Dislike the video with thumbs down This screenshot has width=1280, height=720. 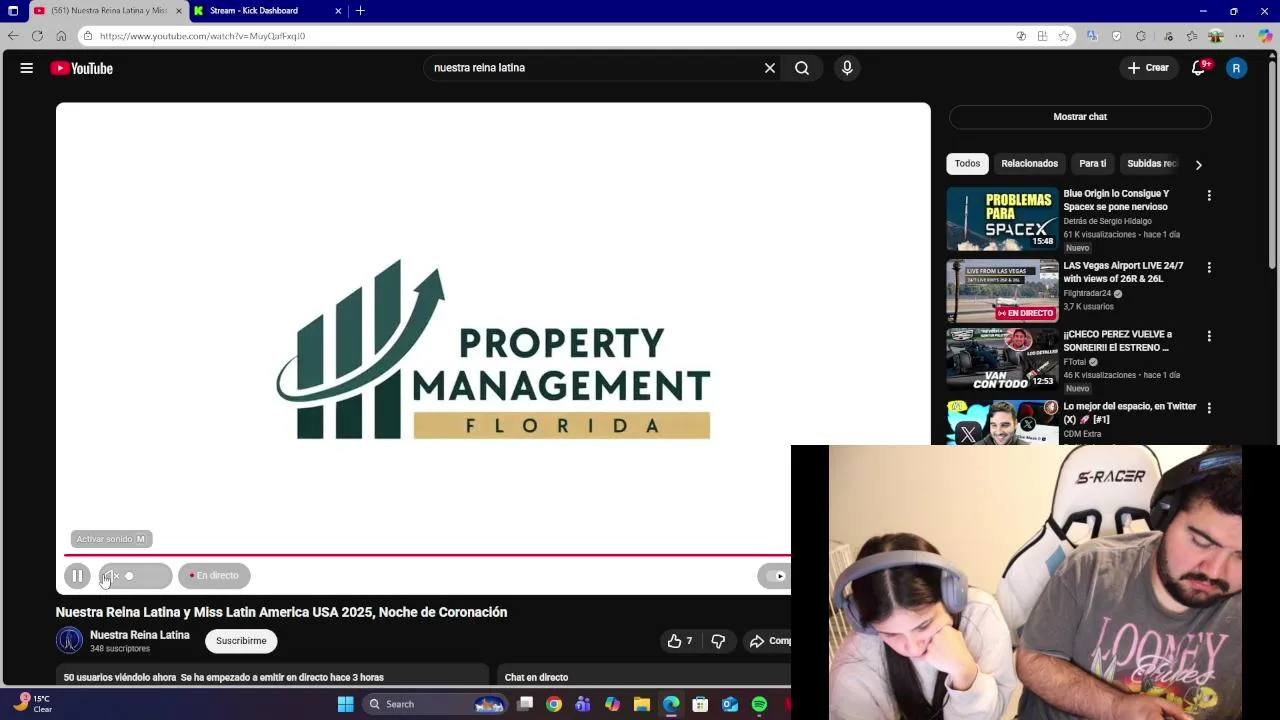coord(718,641)
